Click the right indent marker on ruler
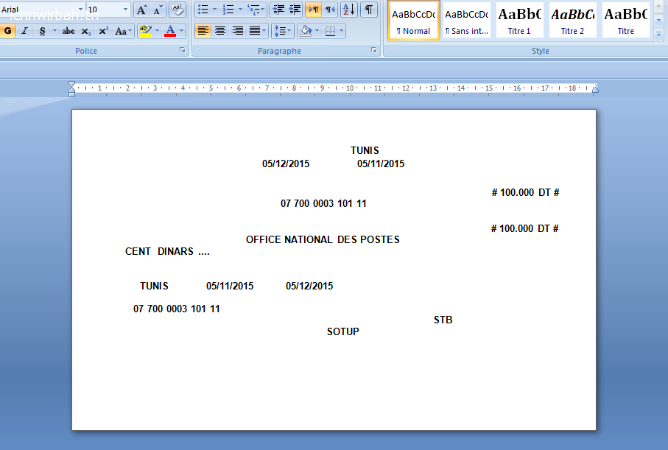This screenshot has width=668, height=450. point(595,89)
